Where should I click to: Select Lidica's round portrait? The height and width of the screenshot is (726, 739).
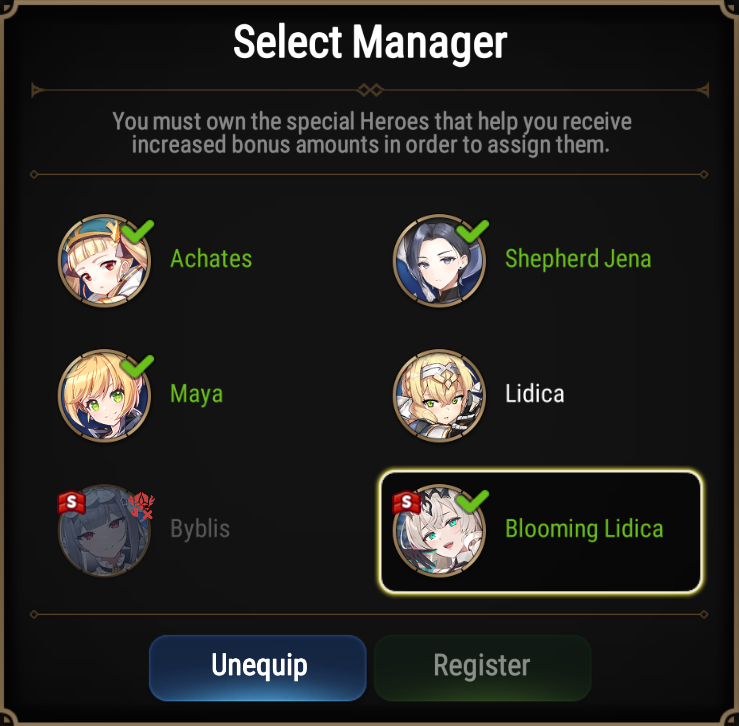pyautogui.click(x=439, y=396)
